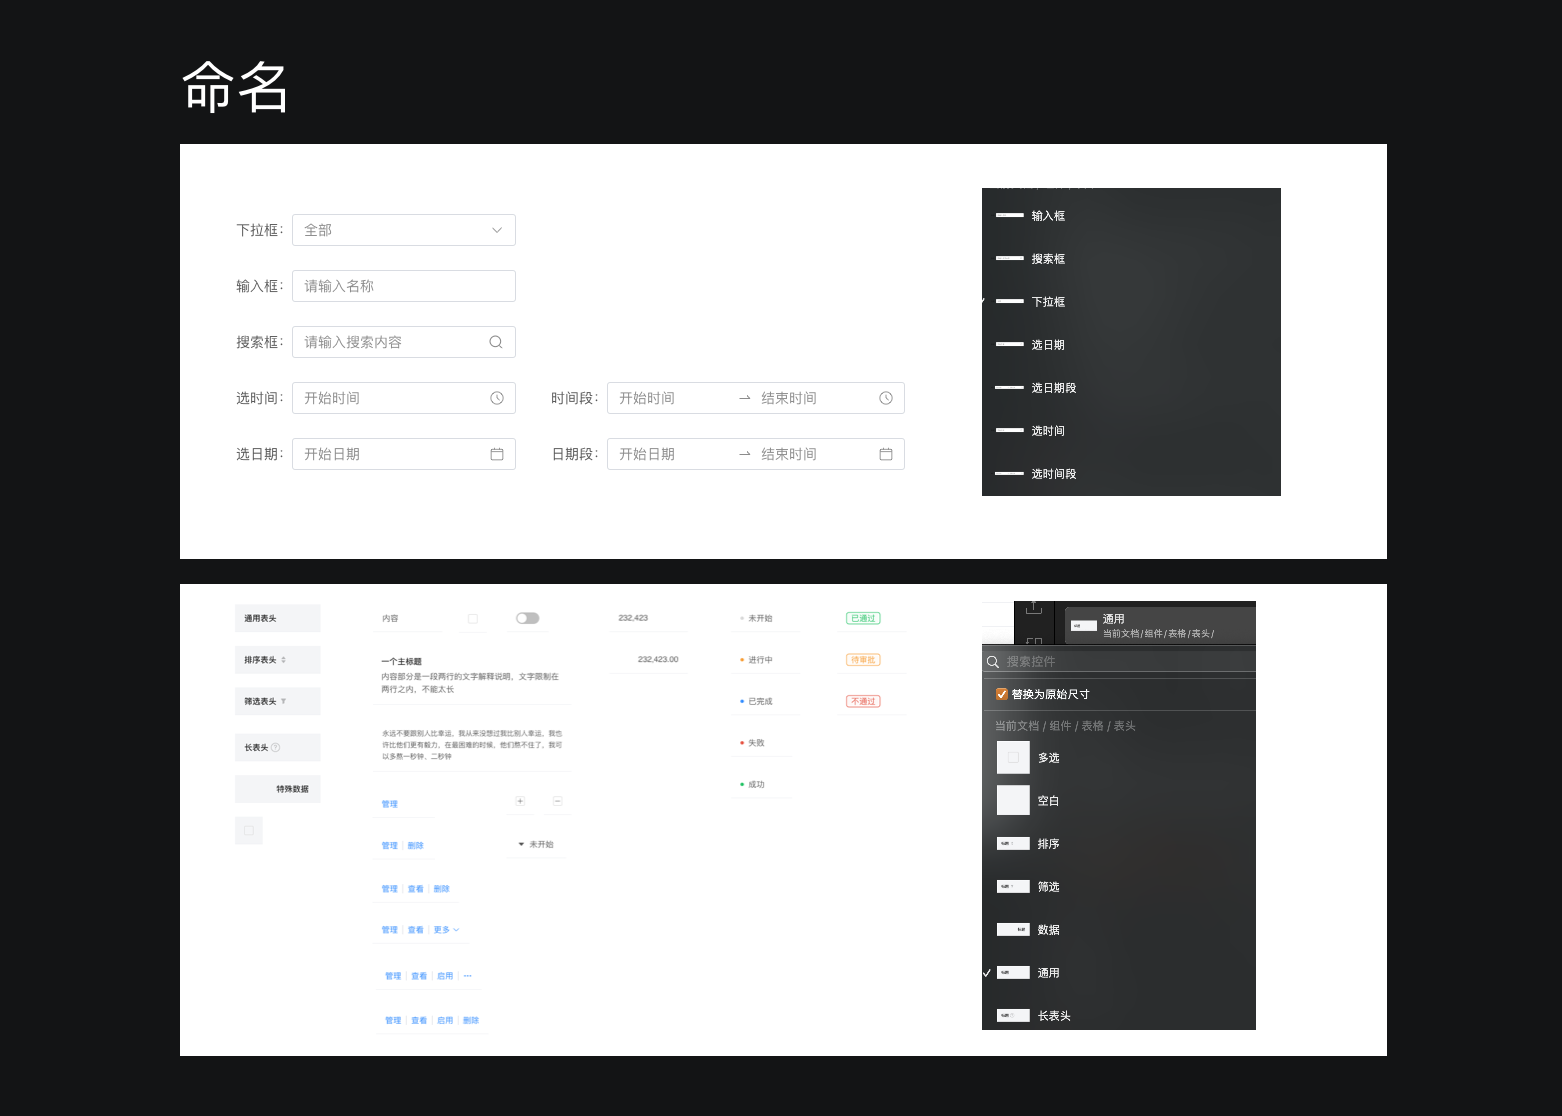Open the 未开始 status dropdown with triangle
The image size is (1562, 1116).
pos(536,845)
